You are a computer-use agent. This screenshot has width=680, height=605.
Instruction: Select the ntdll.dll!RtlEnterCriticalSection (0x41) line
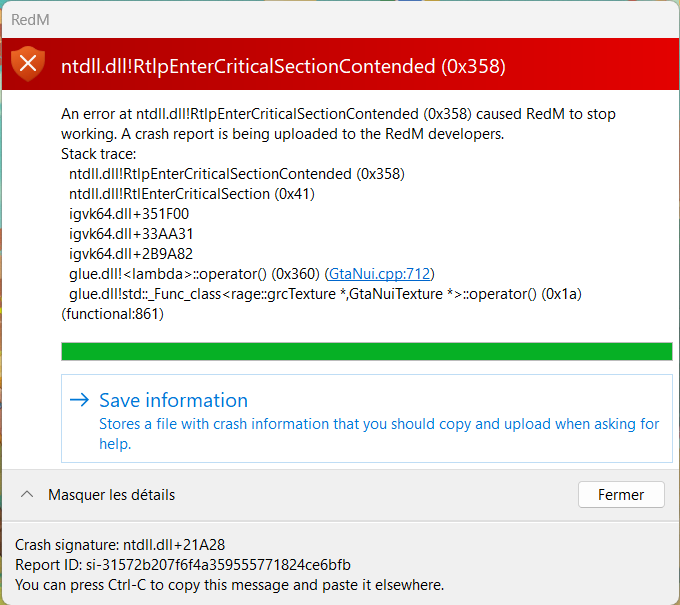pos(192,194)
